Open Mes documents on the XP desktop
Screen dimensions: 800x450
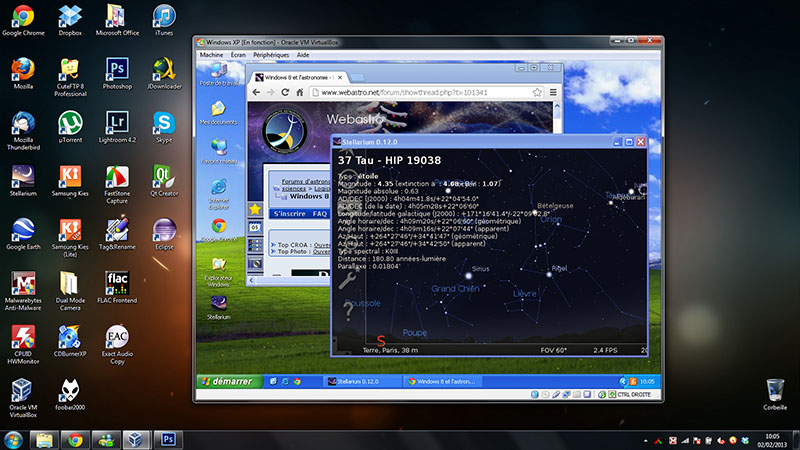tap(219, 113)
